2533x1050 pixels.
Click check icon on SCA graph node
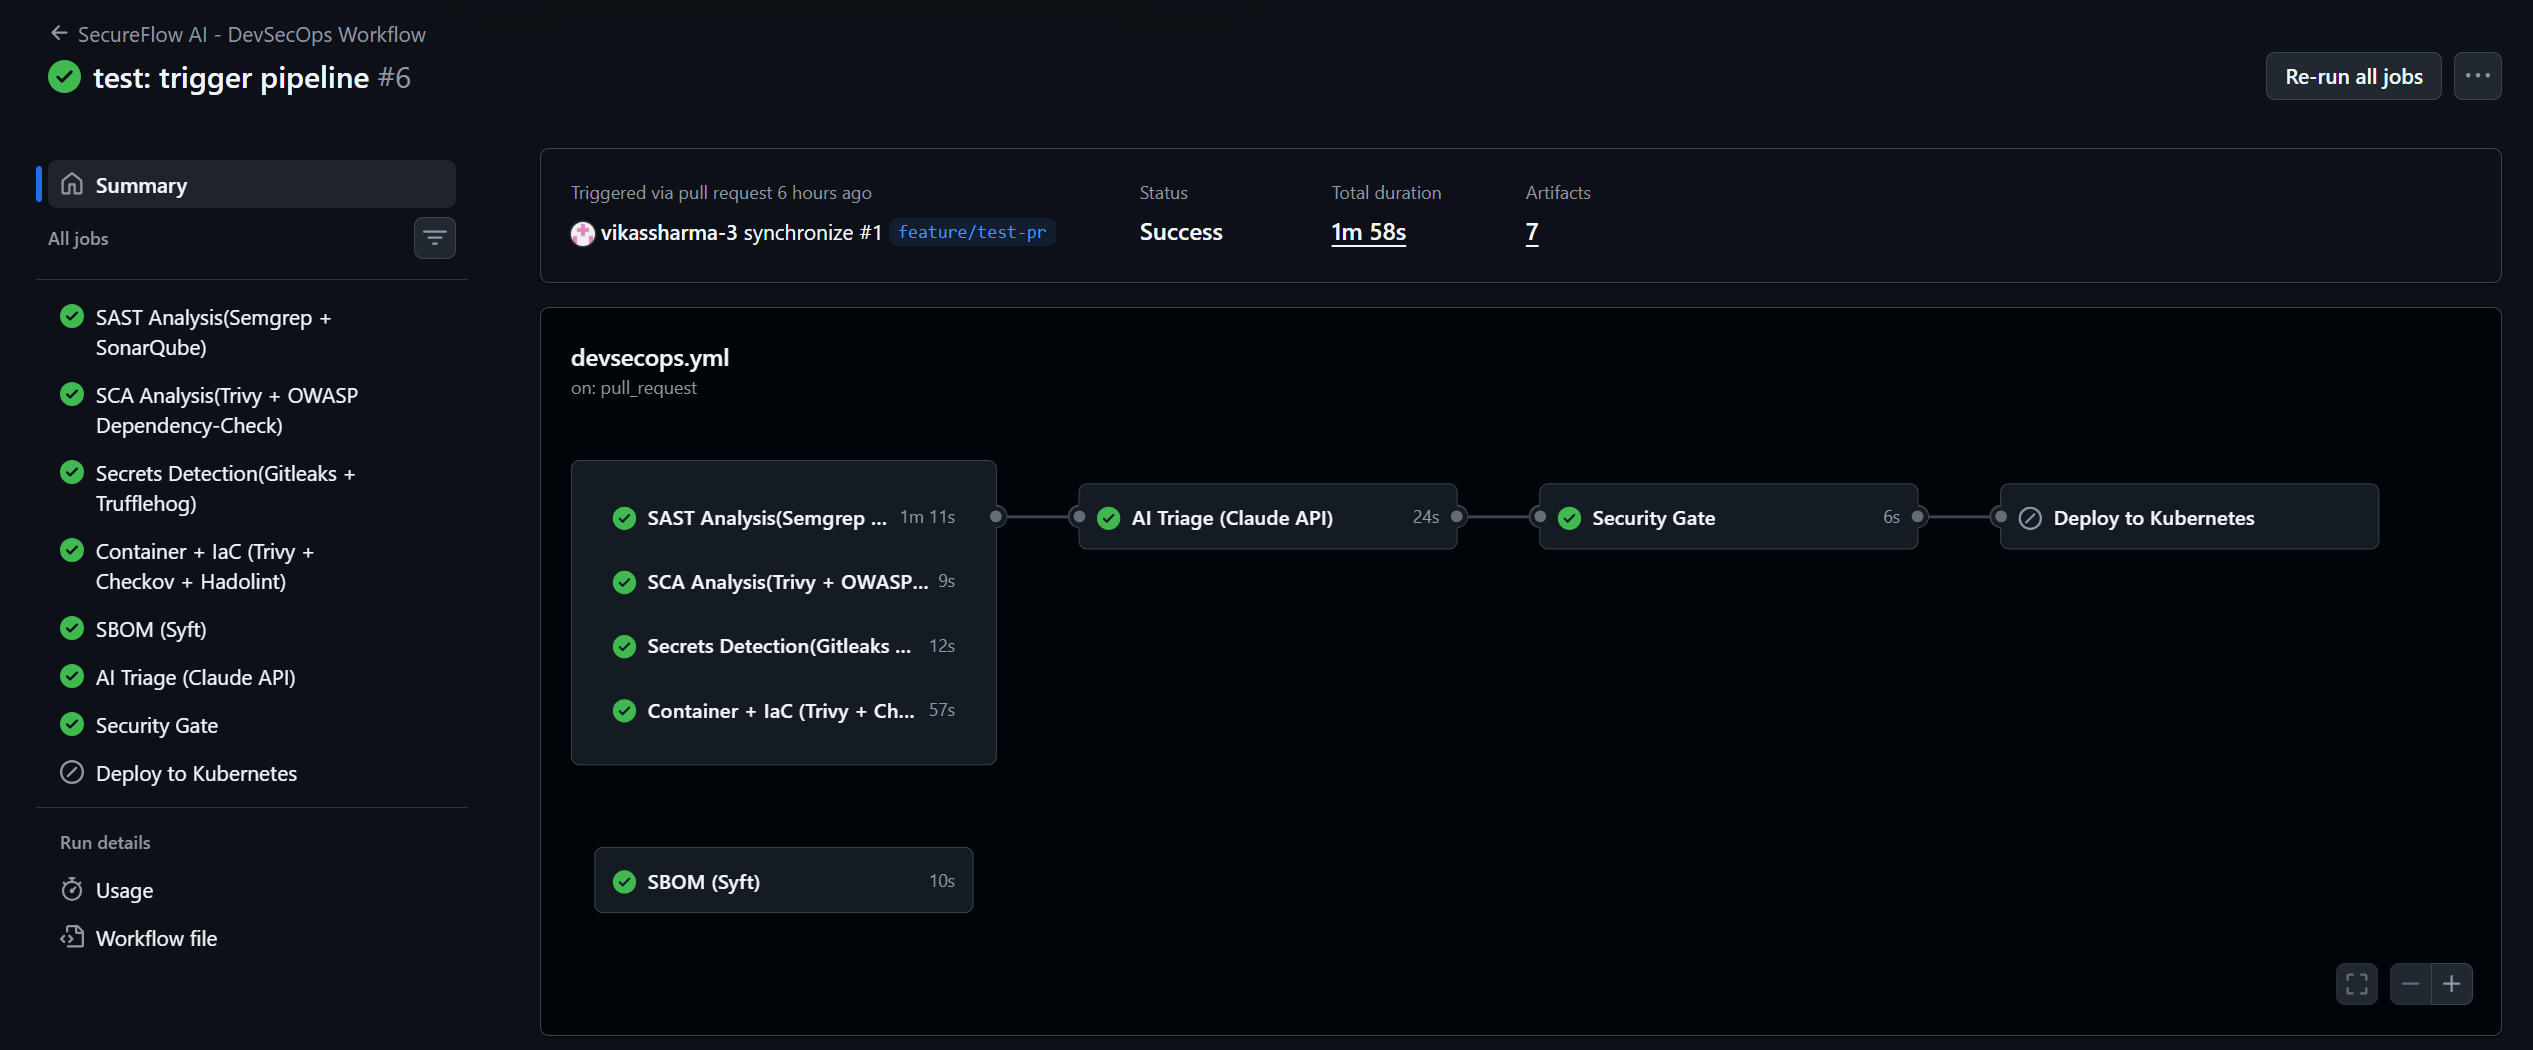[x=624, y=582]
